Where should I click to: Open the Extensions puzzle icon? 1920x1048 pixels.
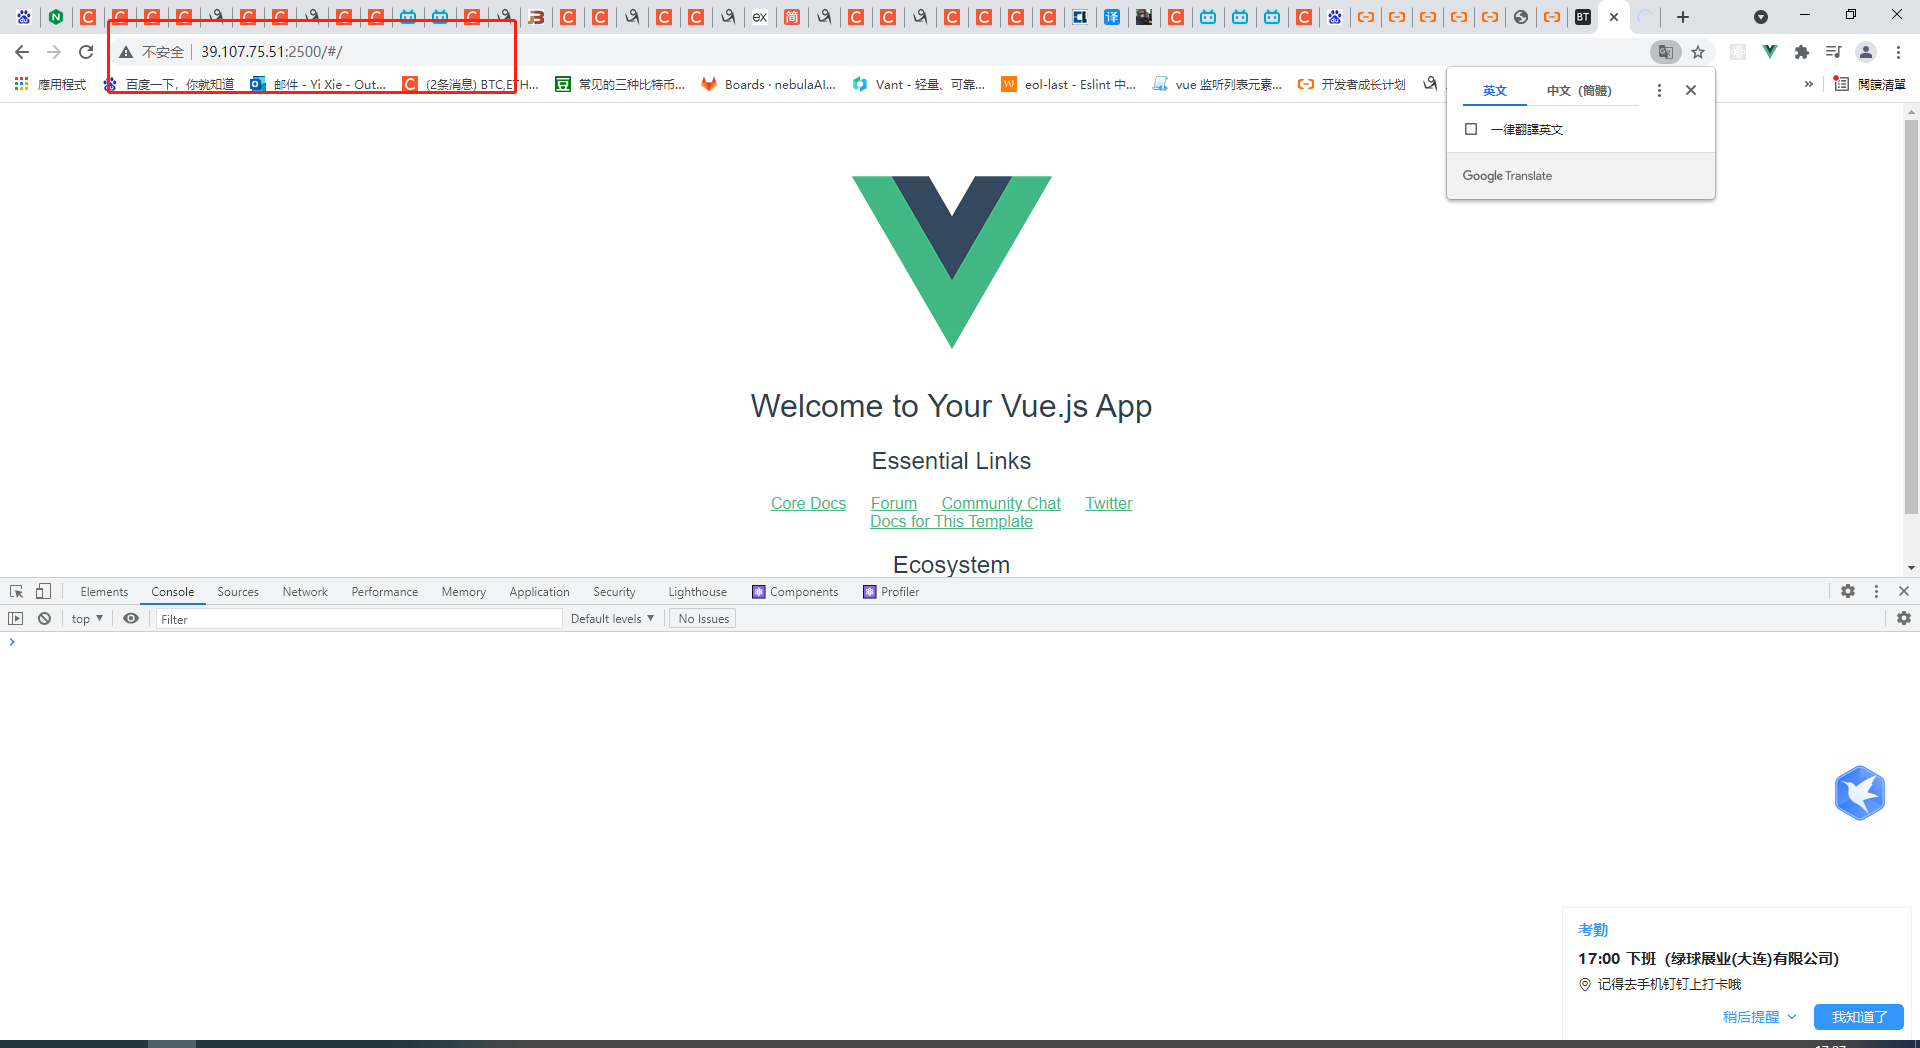pyautogui.click(x=1802, y=52)
